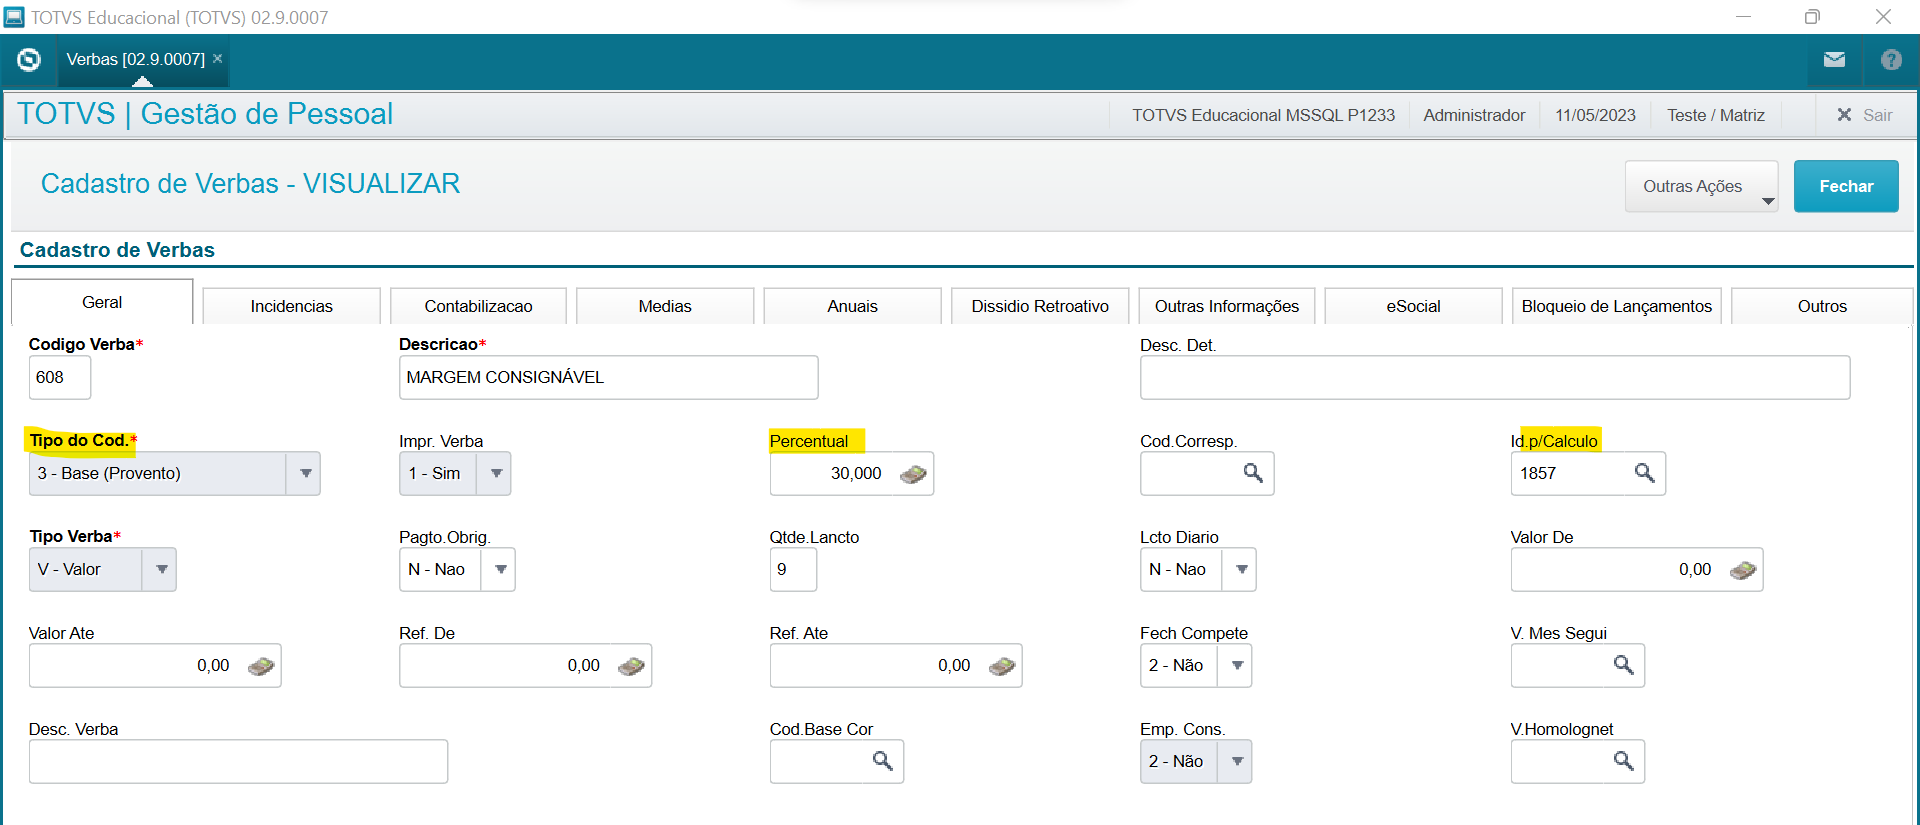
Task: Switch to the Geral tab
Action: [x=102, y=302]
